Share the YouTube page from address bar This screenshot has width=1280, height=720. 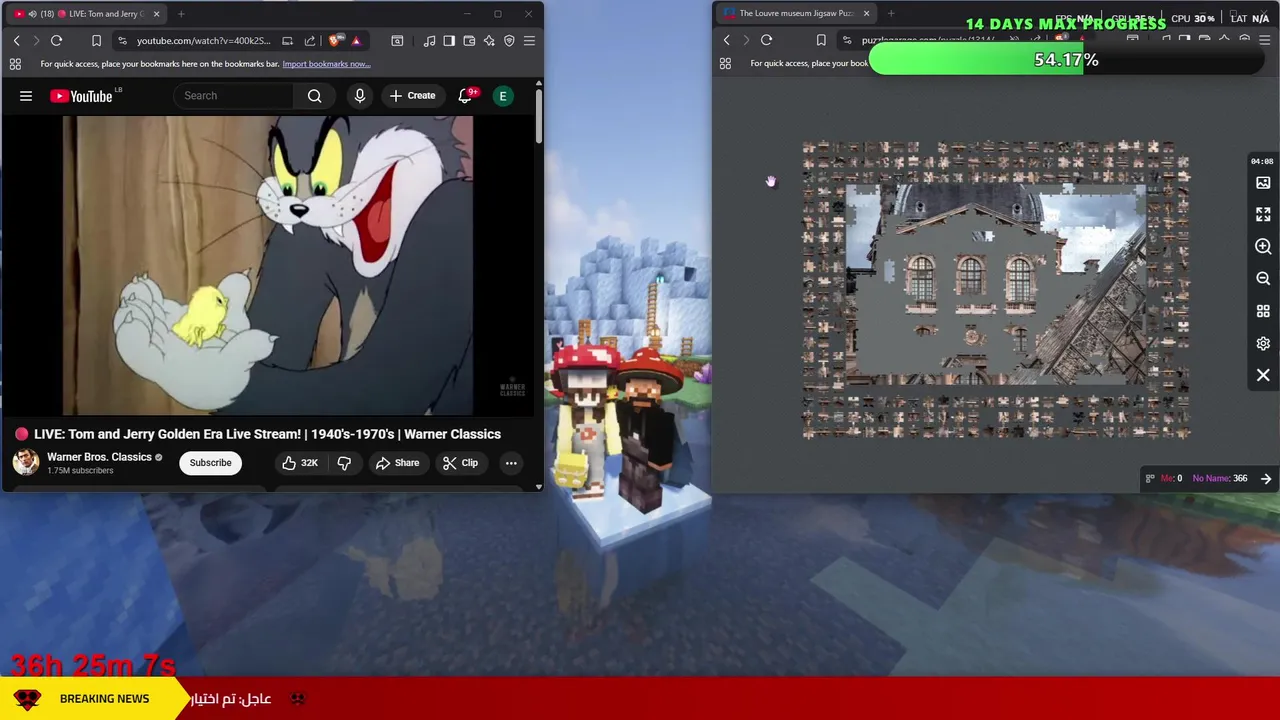click(x=310, y=41)
